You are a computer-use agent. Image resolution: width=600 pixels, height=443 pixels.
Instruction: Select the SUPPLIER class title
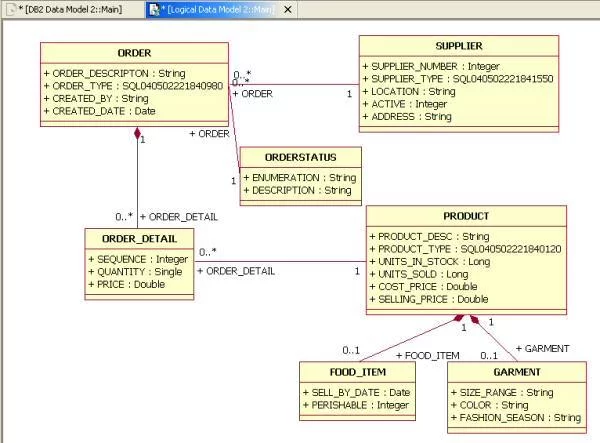coord(459,46)
